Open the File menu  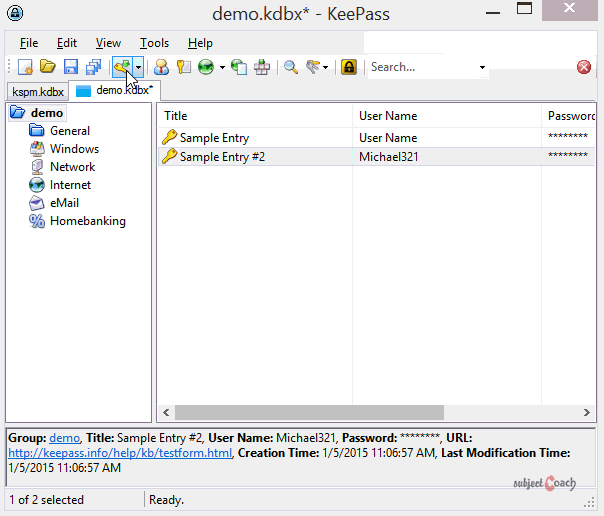29,43
